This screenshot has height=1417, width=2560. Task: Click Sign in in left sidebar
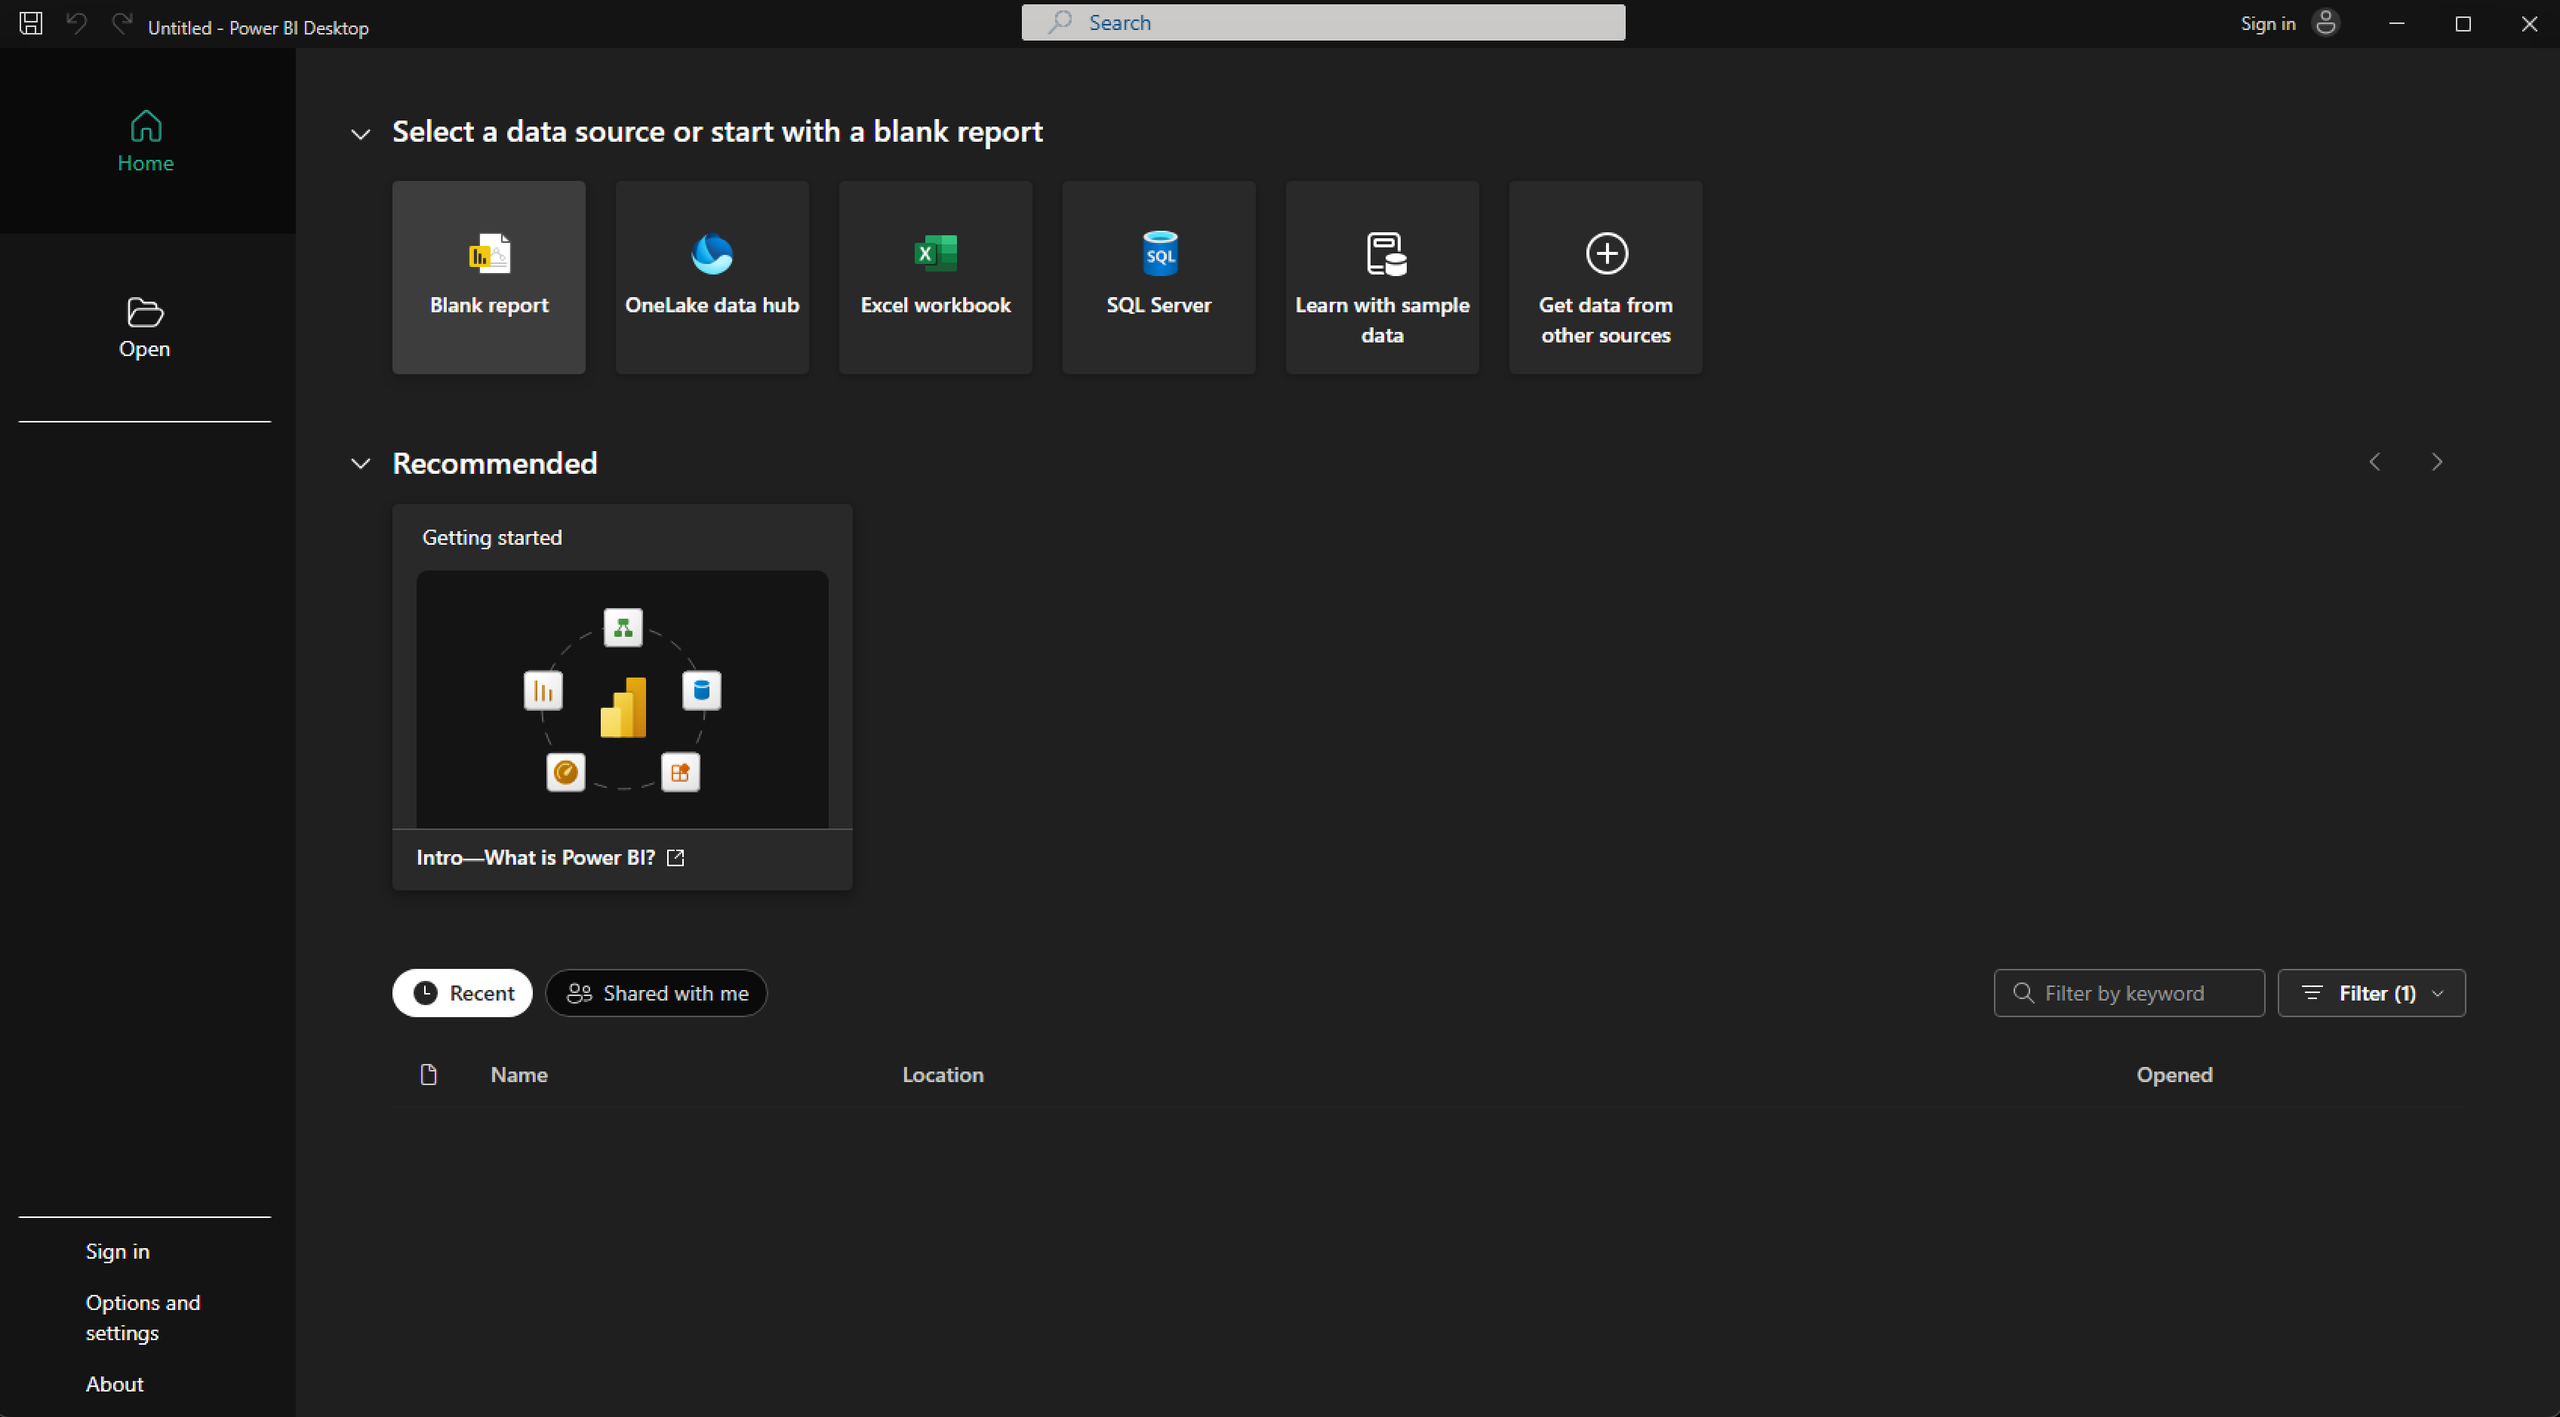[x=118, y=1251]
